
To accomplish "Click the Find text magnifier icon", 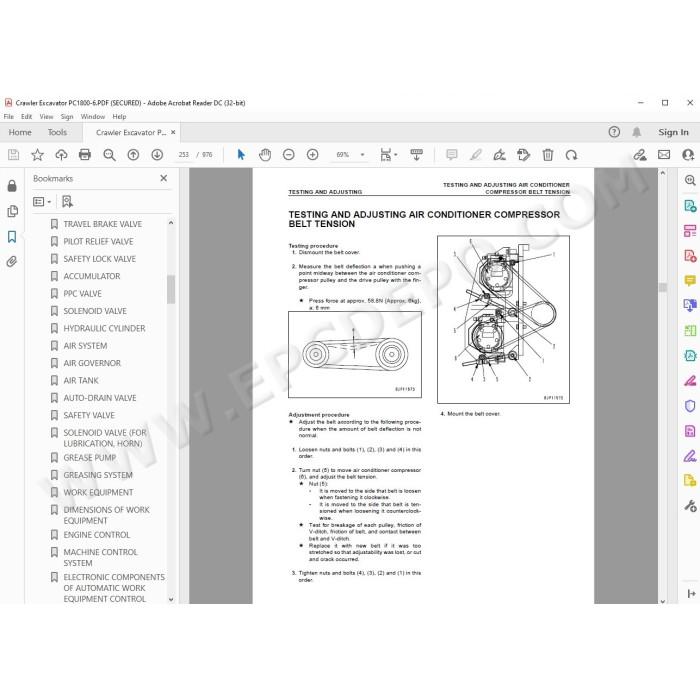I will point(109,155).
